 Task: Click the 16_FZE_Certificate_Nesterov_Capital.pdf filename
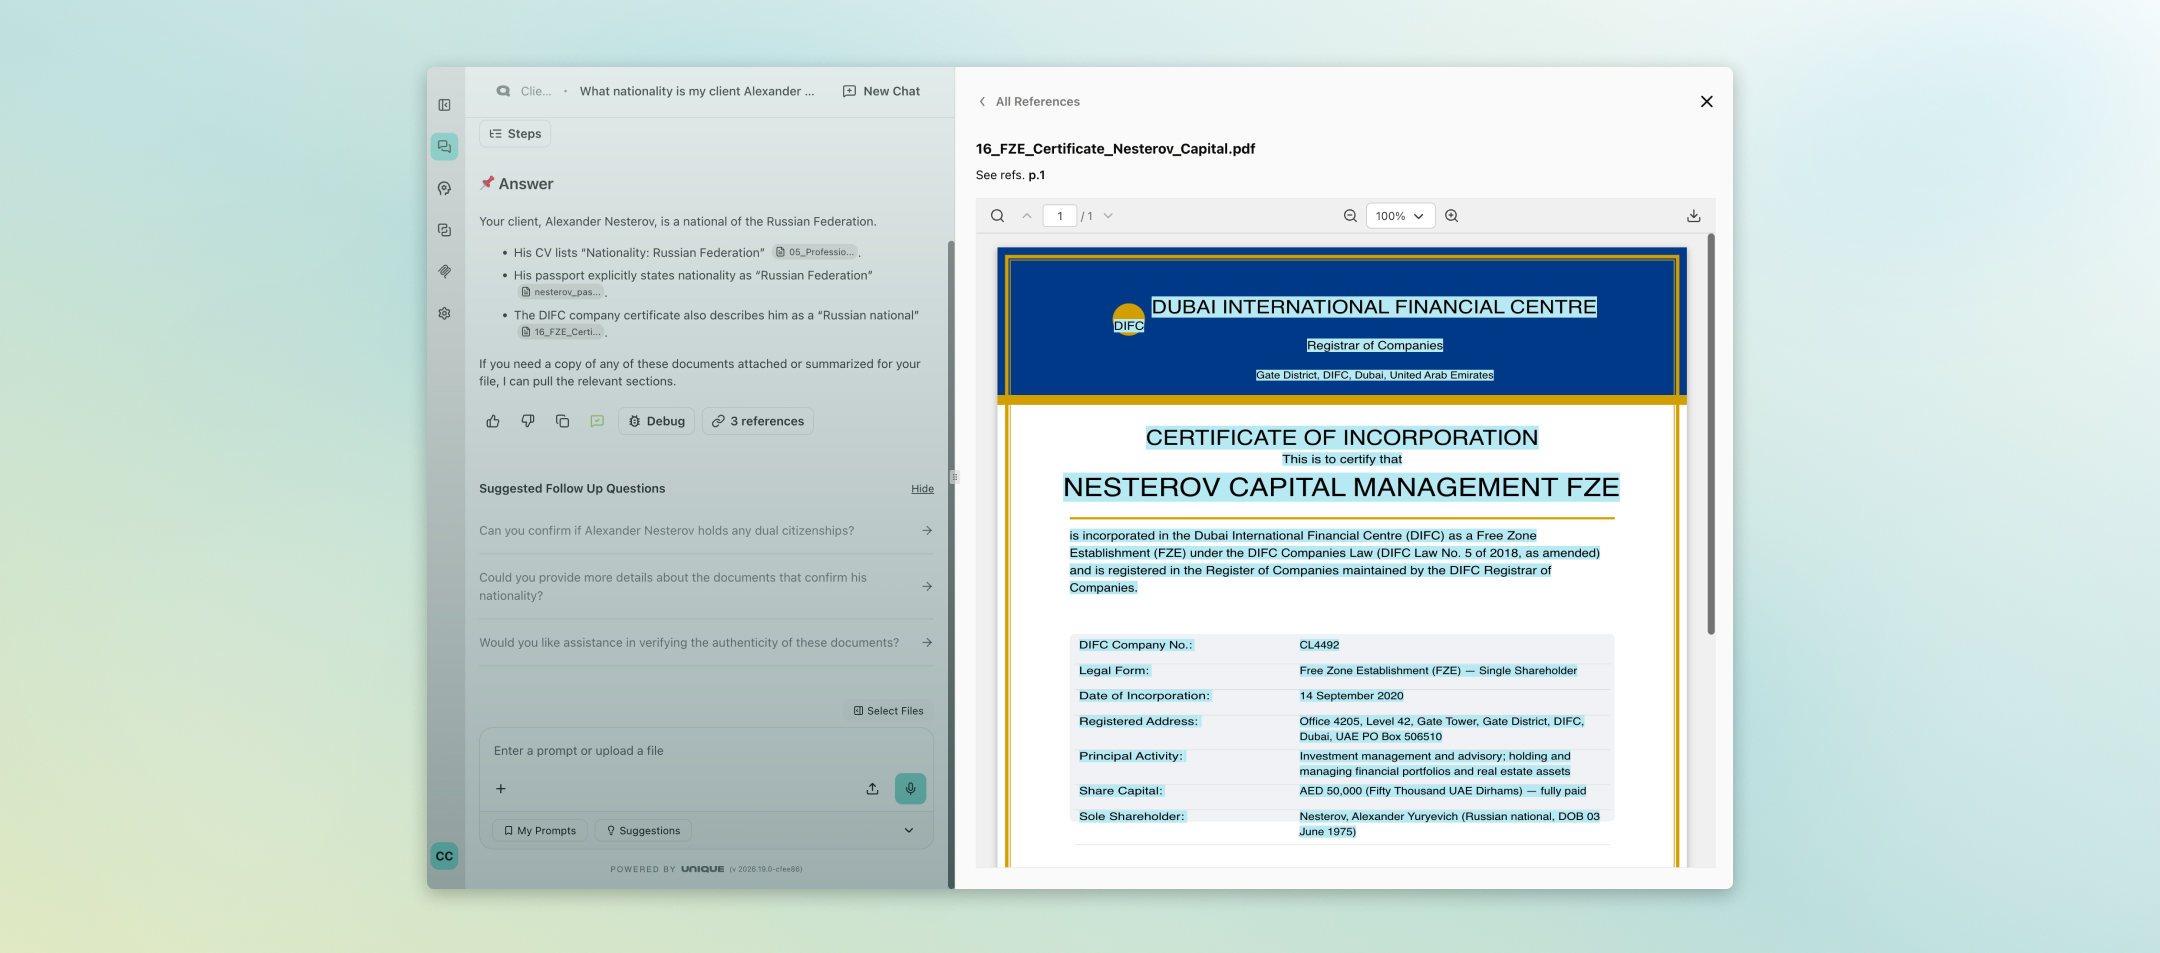coord(1115,149)
